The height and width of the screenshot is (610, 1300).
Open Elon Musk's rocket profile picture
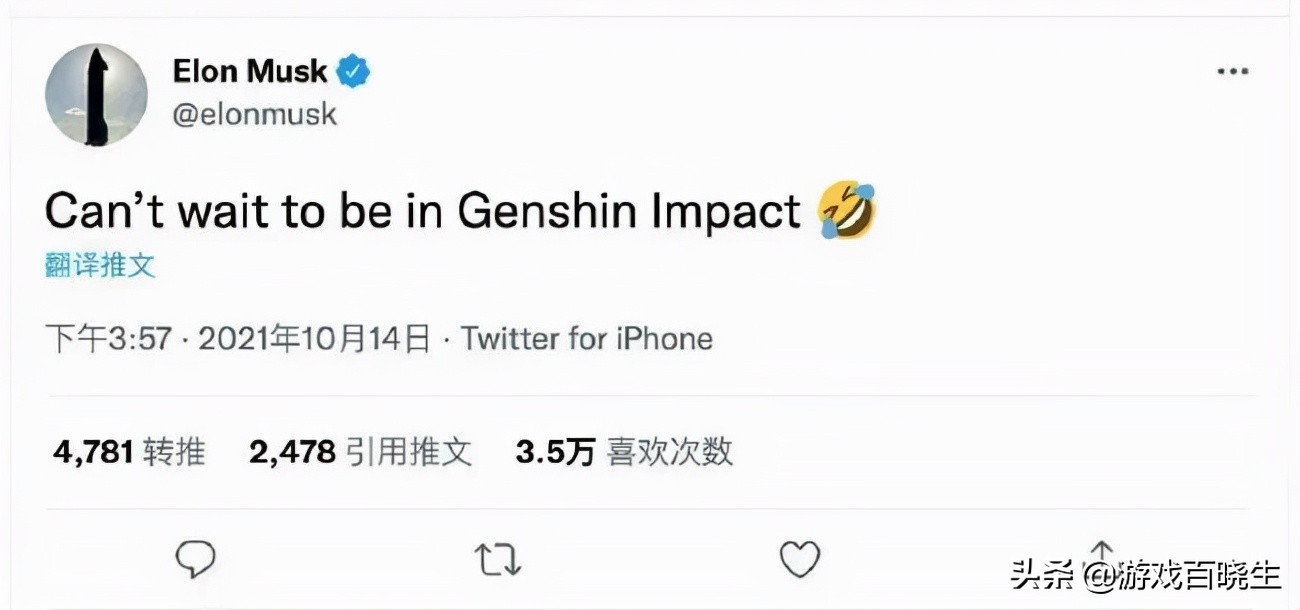coord(96,95)
